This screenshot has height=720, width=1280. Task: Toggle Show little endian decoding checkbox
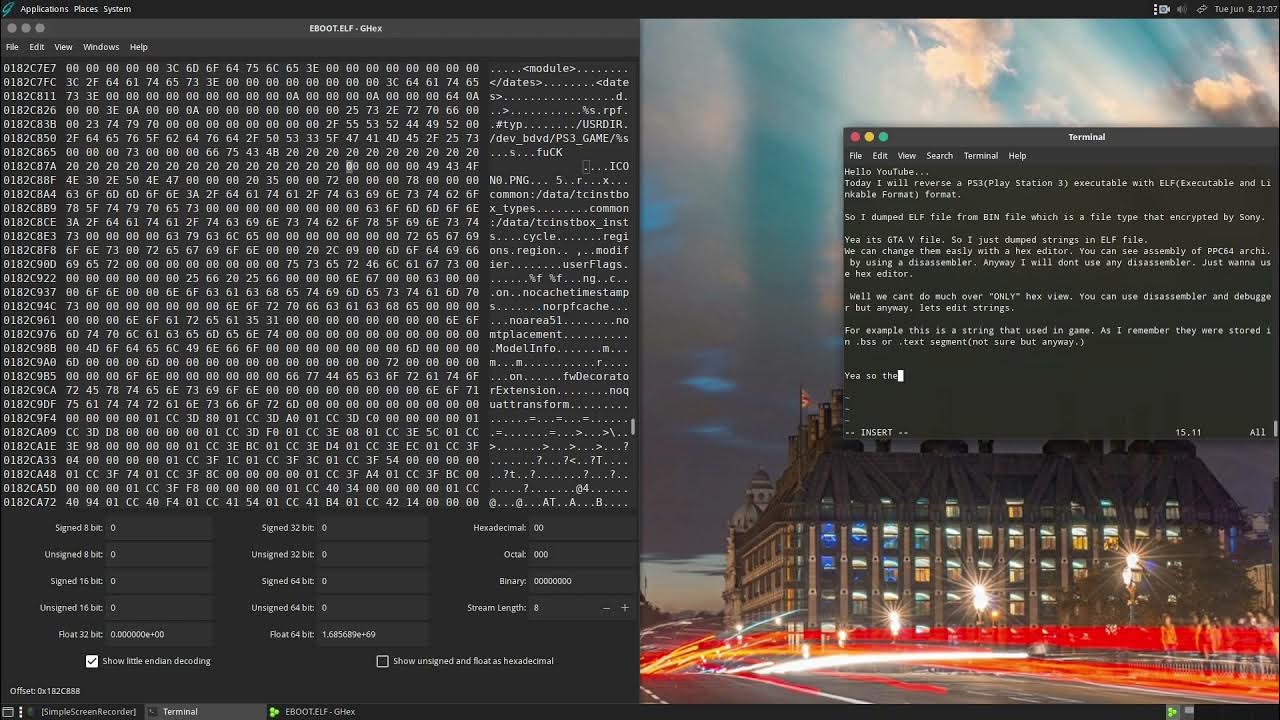[x=92, y=661]
